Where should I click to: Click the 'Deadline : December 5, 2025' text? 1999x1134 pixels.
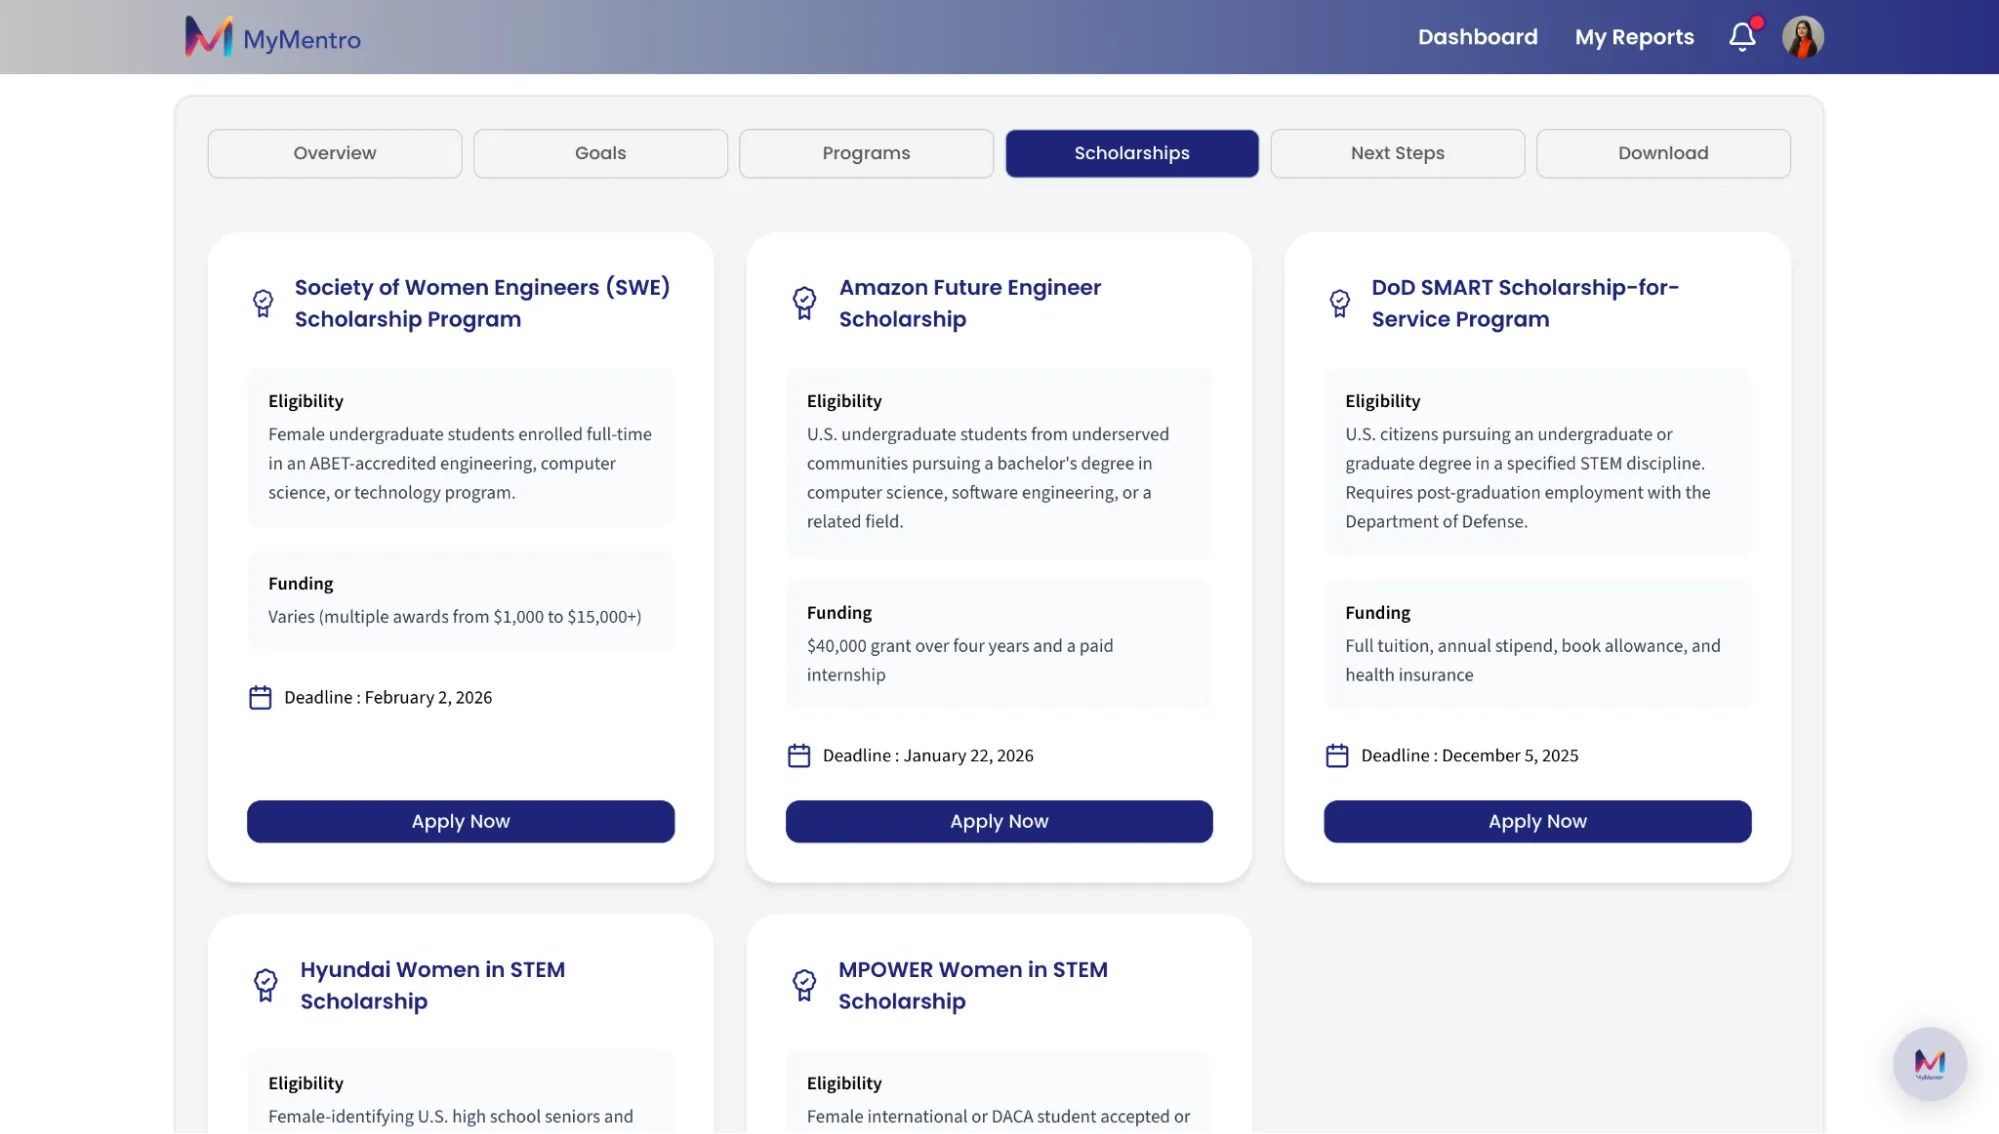[x=1470, y=755]
